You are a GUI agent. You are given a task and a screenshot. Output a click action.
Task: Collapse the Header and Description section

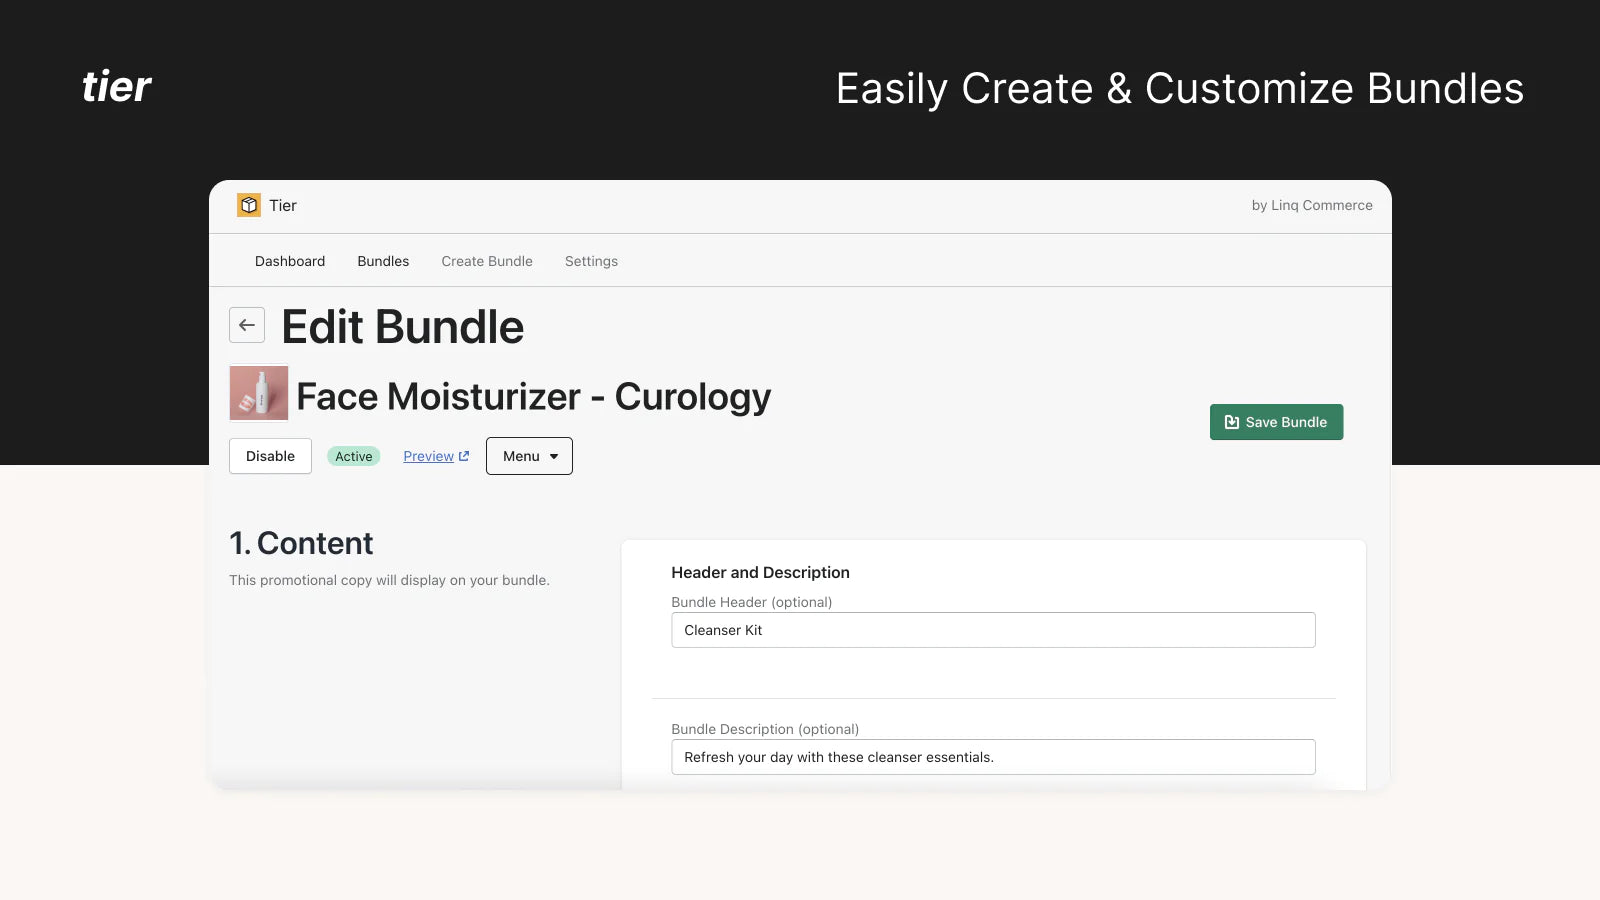pyautogui.click(x=760, y=572)
